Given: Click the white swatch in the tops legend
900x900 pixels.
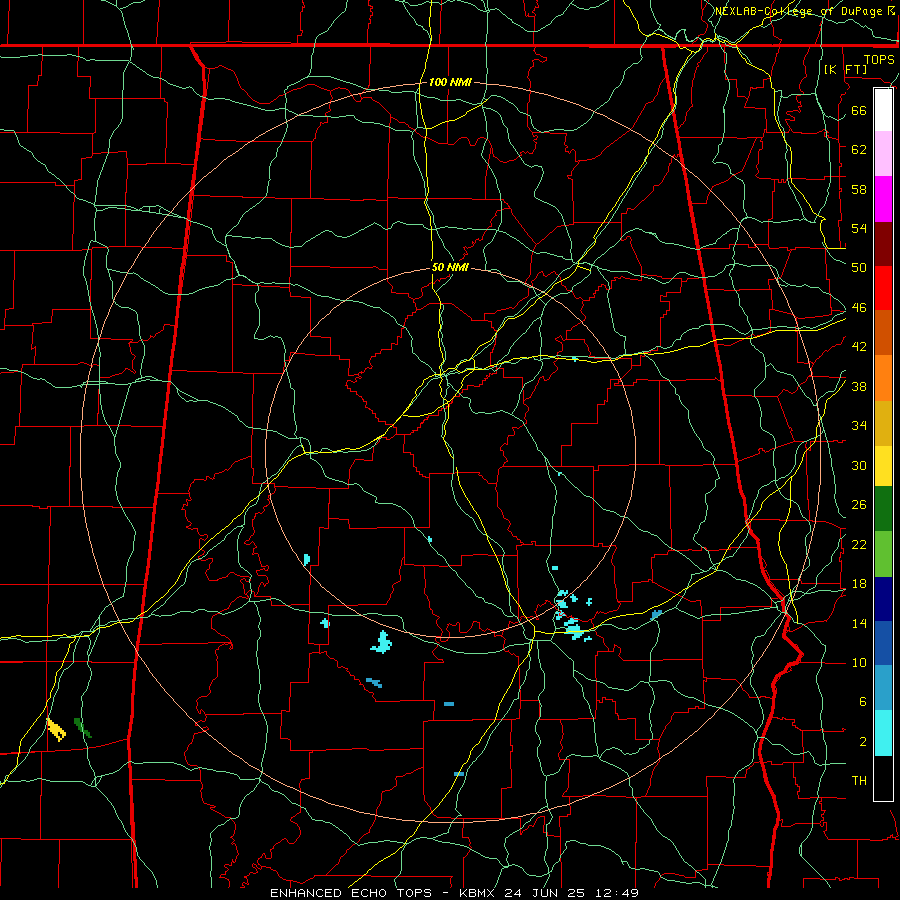Looking at the screenshot, I should click(x=883, y=110).
